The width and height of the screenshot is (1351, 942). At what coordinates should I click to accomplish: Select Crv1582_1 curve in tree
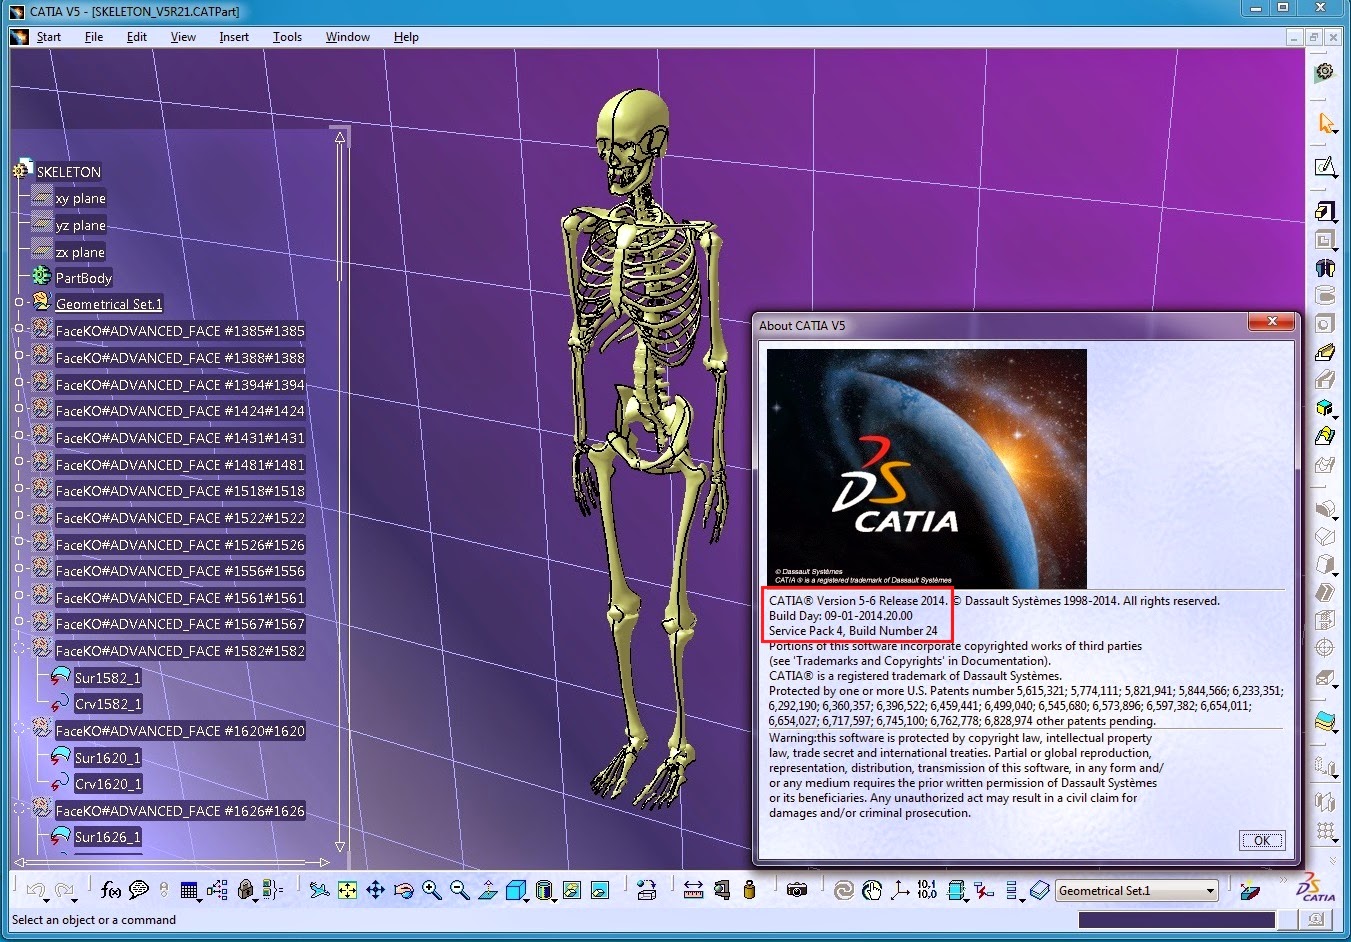[x=108, y=704]
